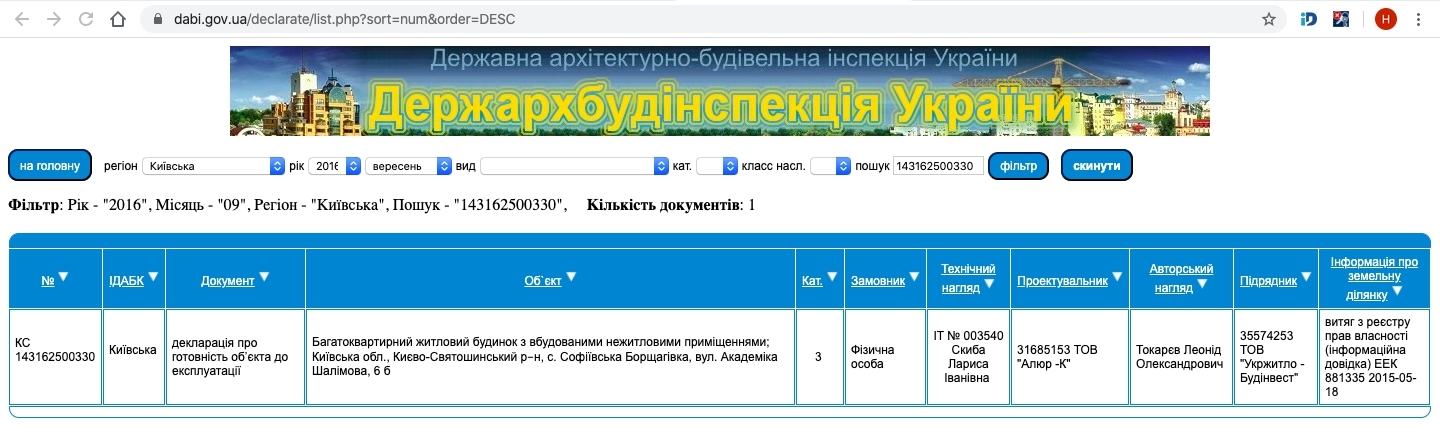The height and width of the screenshot is (435, 1440).
Task: Click the ІДАБК header link
Action: 126,281
